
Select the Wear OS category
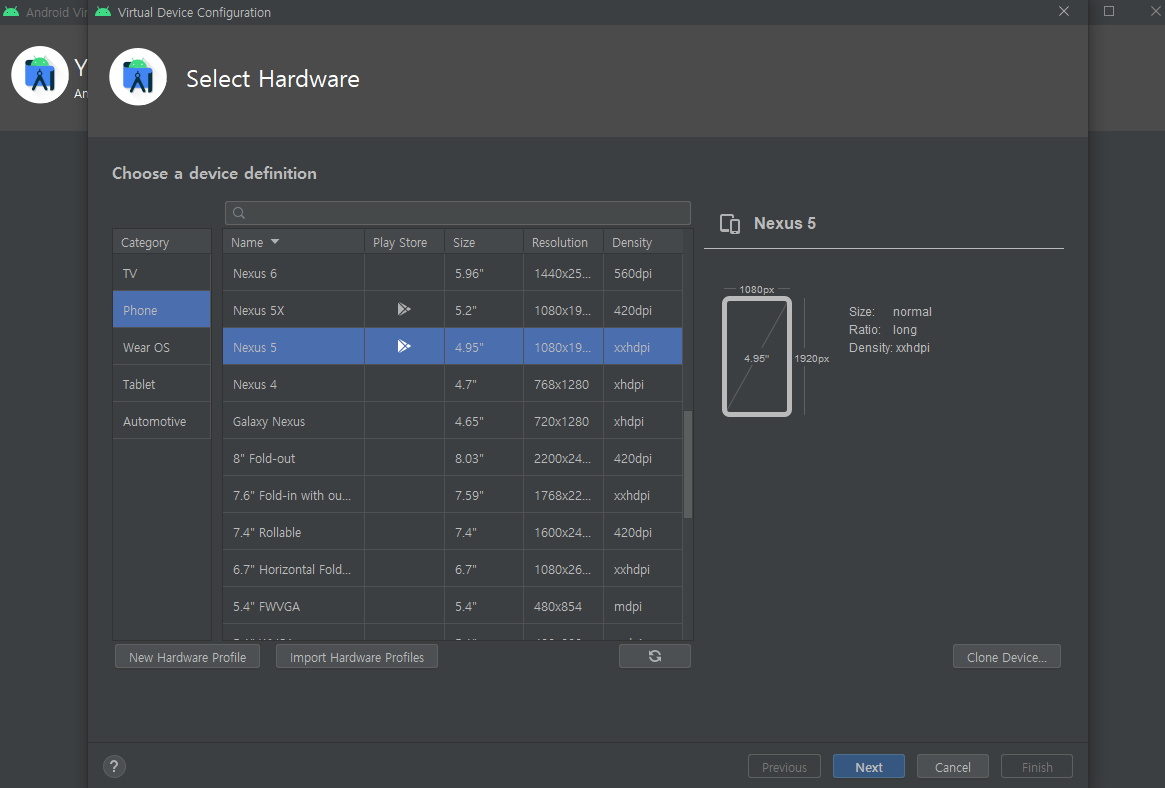coord(161,347)
